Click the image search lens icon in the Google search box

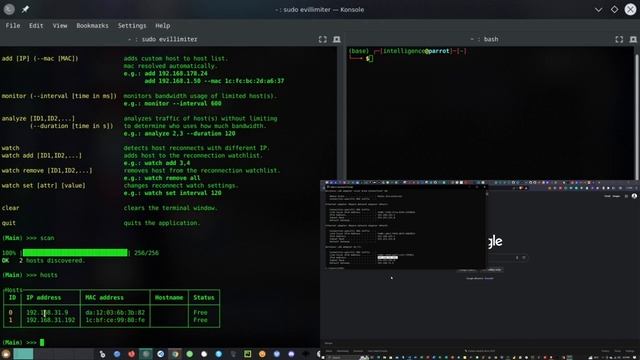[524, 258]
